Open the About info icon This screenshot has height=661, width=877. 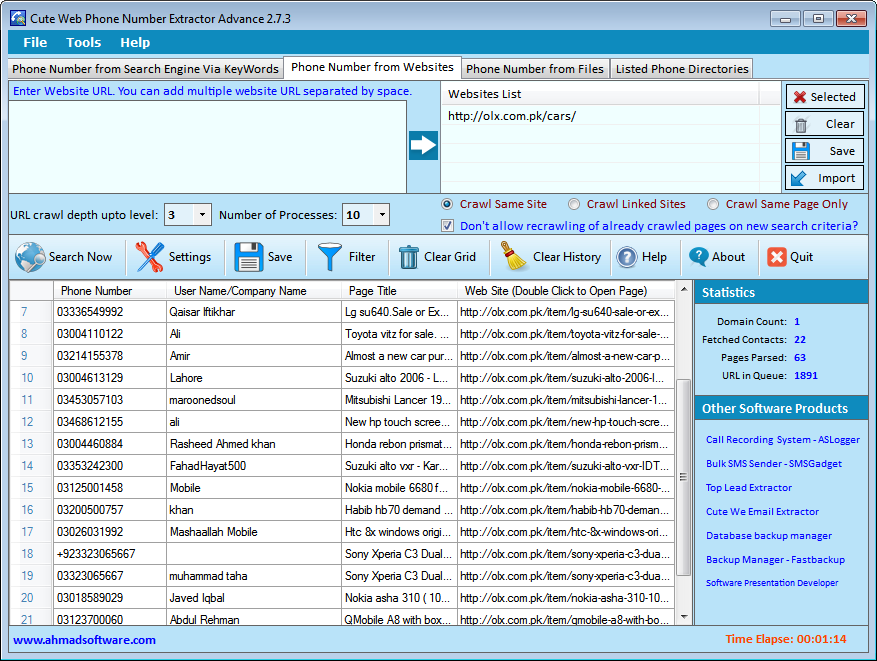(x=699, y=257)
